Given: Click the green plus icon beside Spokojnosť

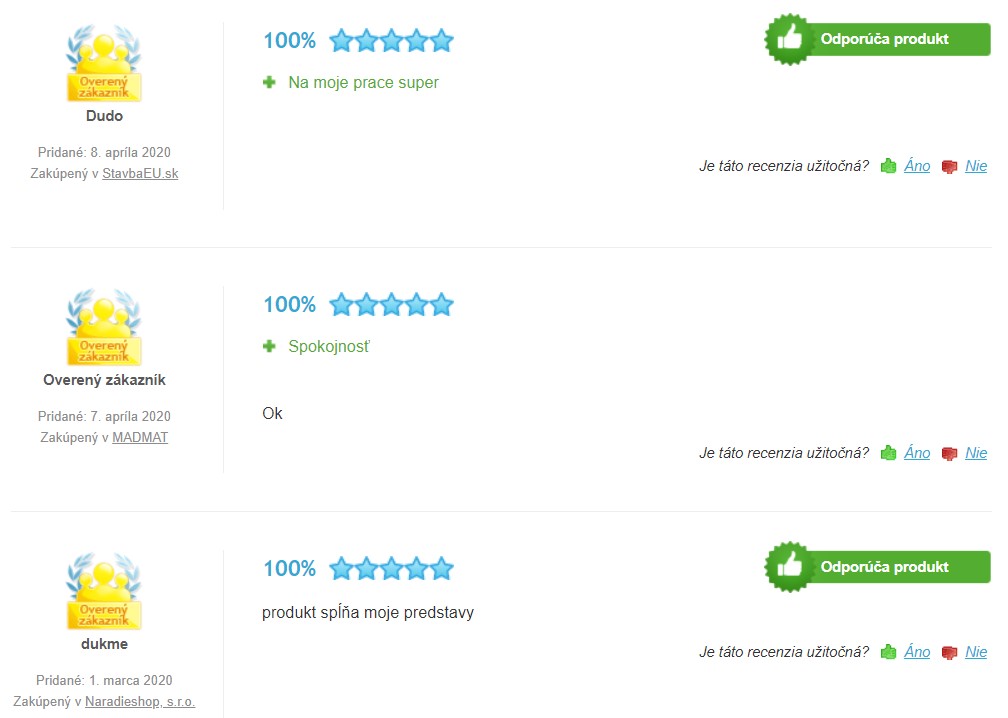Looking at the screenshot, I should click(x=269, y=346).
